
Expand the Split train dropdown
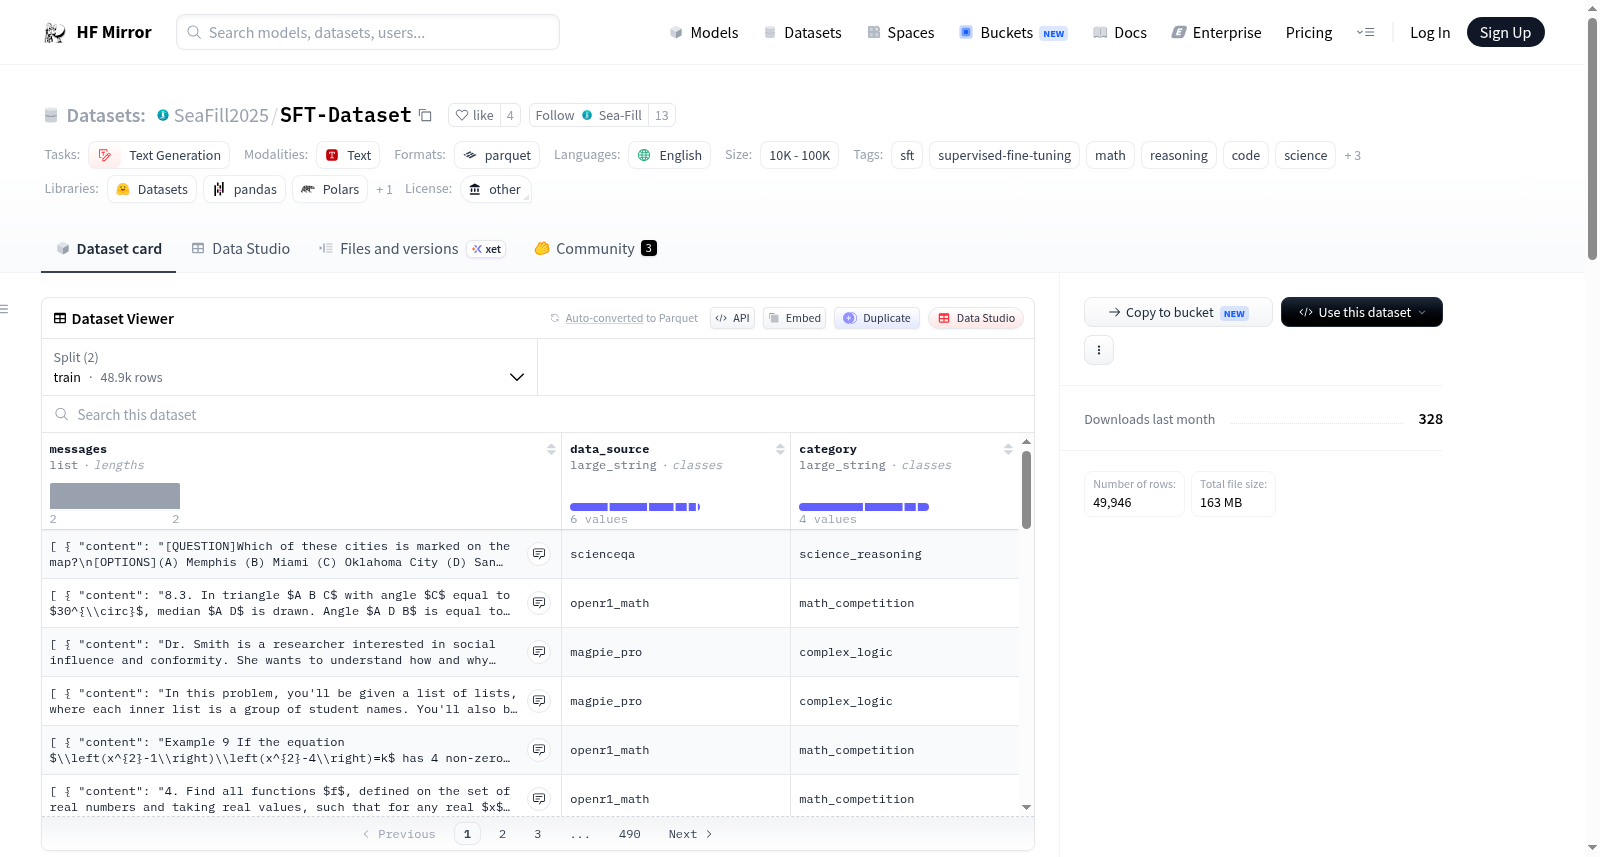[x=289, y=367]
